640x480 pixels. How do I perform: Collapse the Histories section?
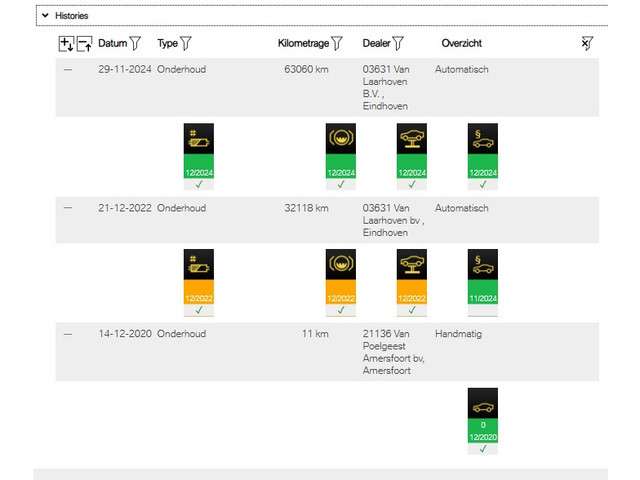45,16
